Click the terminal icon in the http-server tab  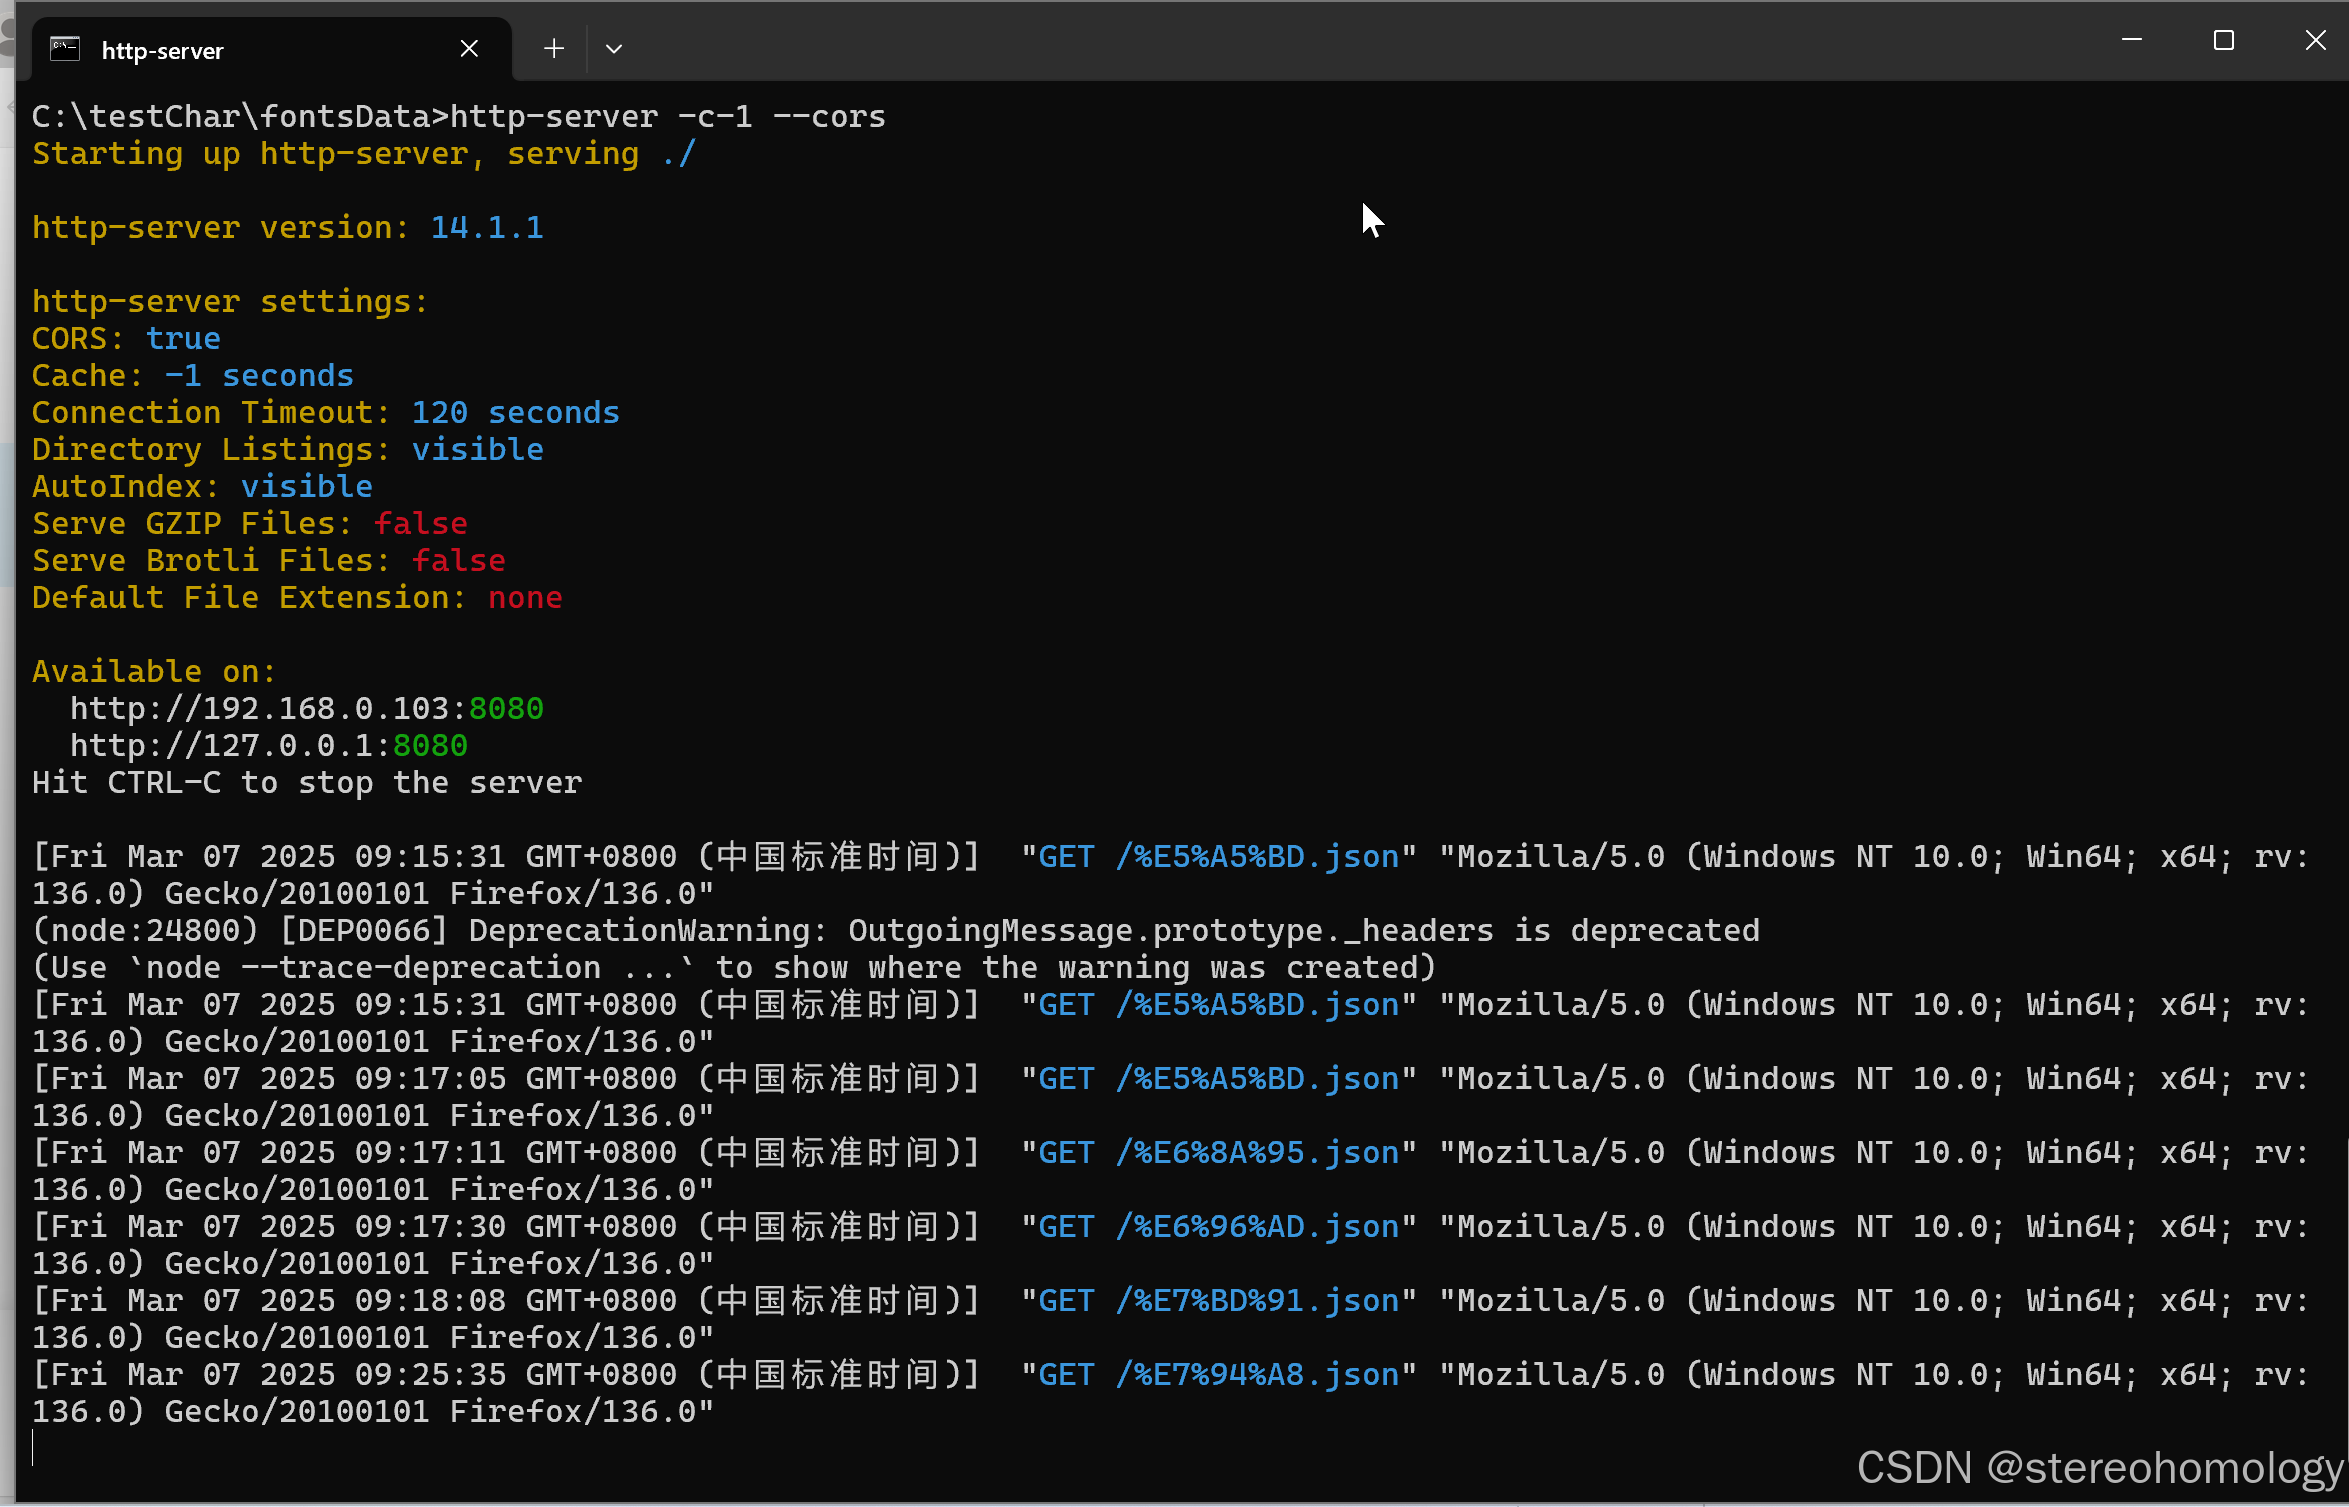click(65, 49)
